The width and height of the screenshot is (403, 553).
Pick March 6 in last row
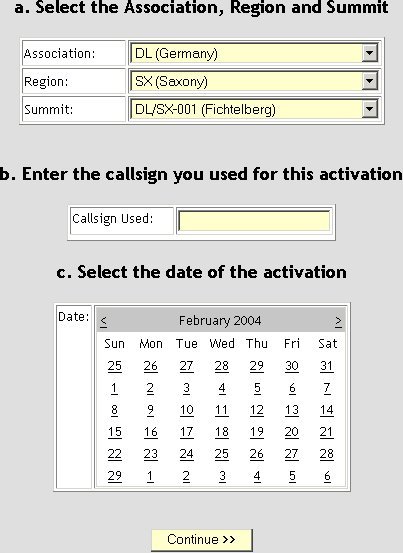tap(327, 476)
